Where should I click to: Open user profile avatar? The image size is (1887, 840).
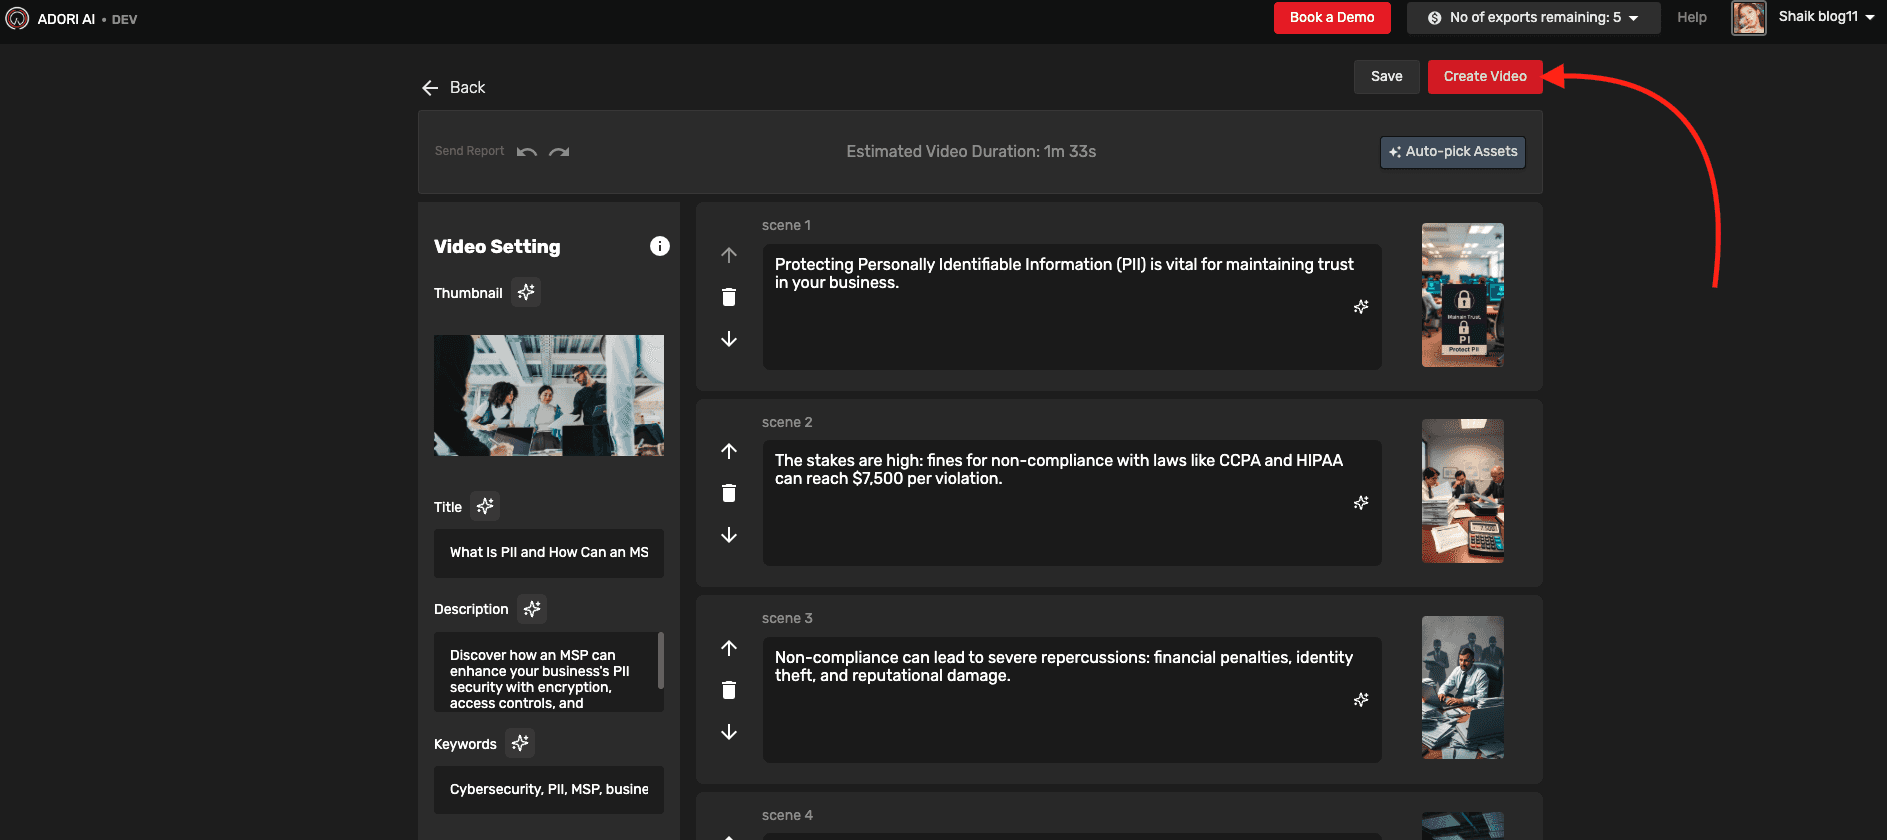click(x=1749, y=18)
